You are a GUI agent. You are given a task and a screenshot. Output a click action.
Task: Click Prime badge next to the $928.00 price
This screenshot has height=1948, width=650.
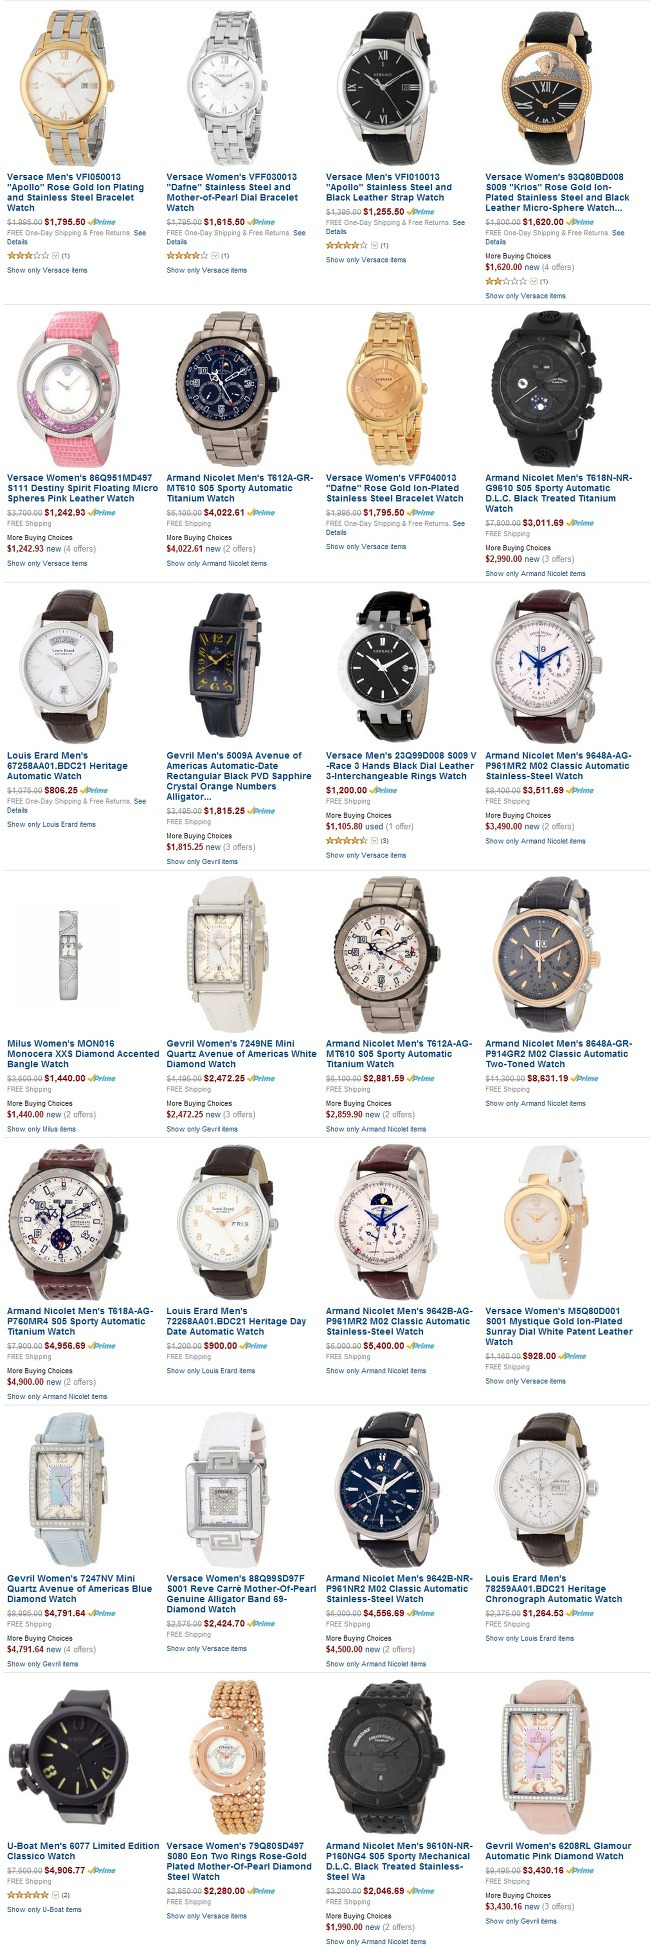573,1356
